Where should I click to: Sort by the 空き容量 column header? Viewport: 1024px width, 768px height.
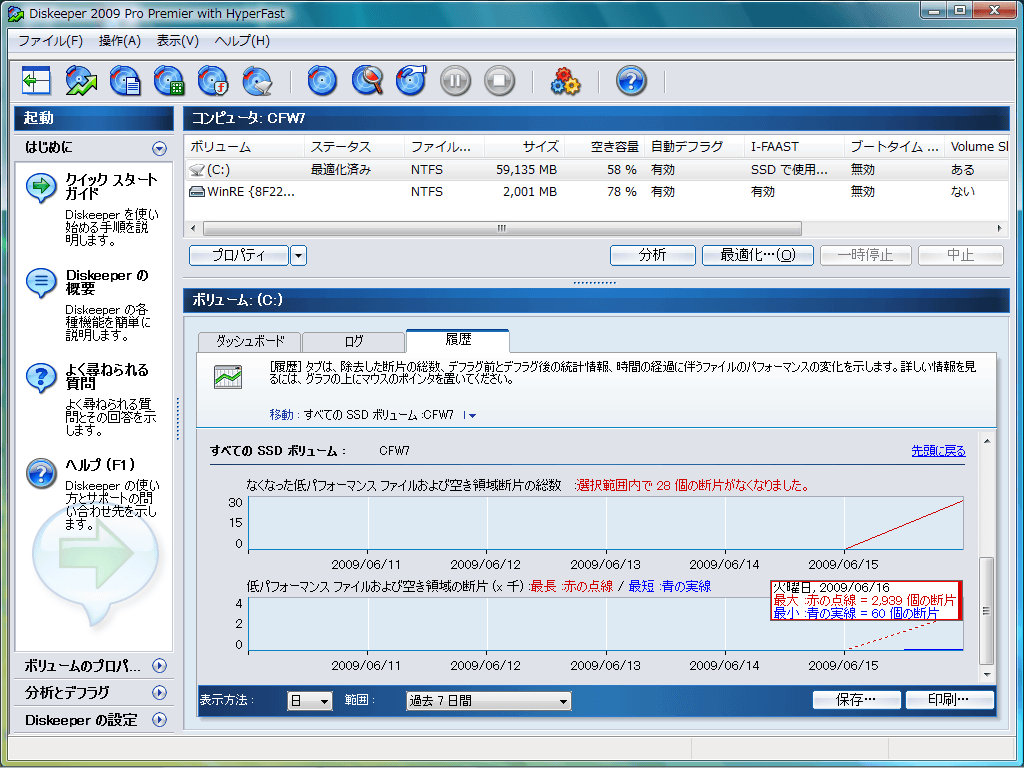605,147
